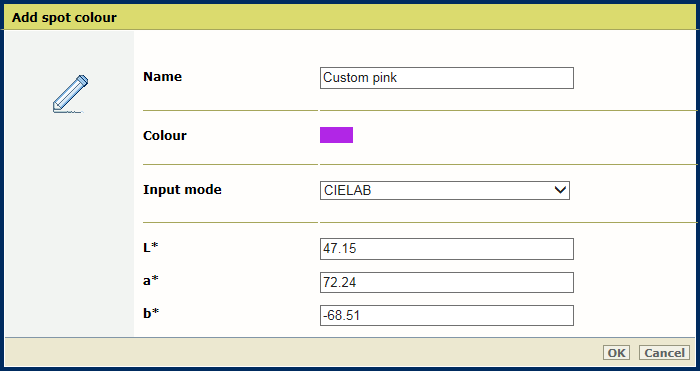Focus the a* value field 72.24

(446, 282)
